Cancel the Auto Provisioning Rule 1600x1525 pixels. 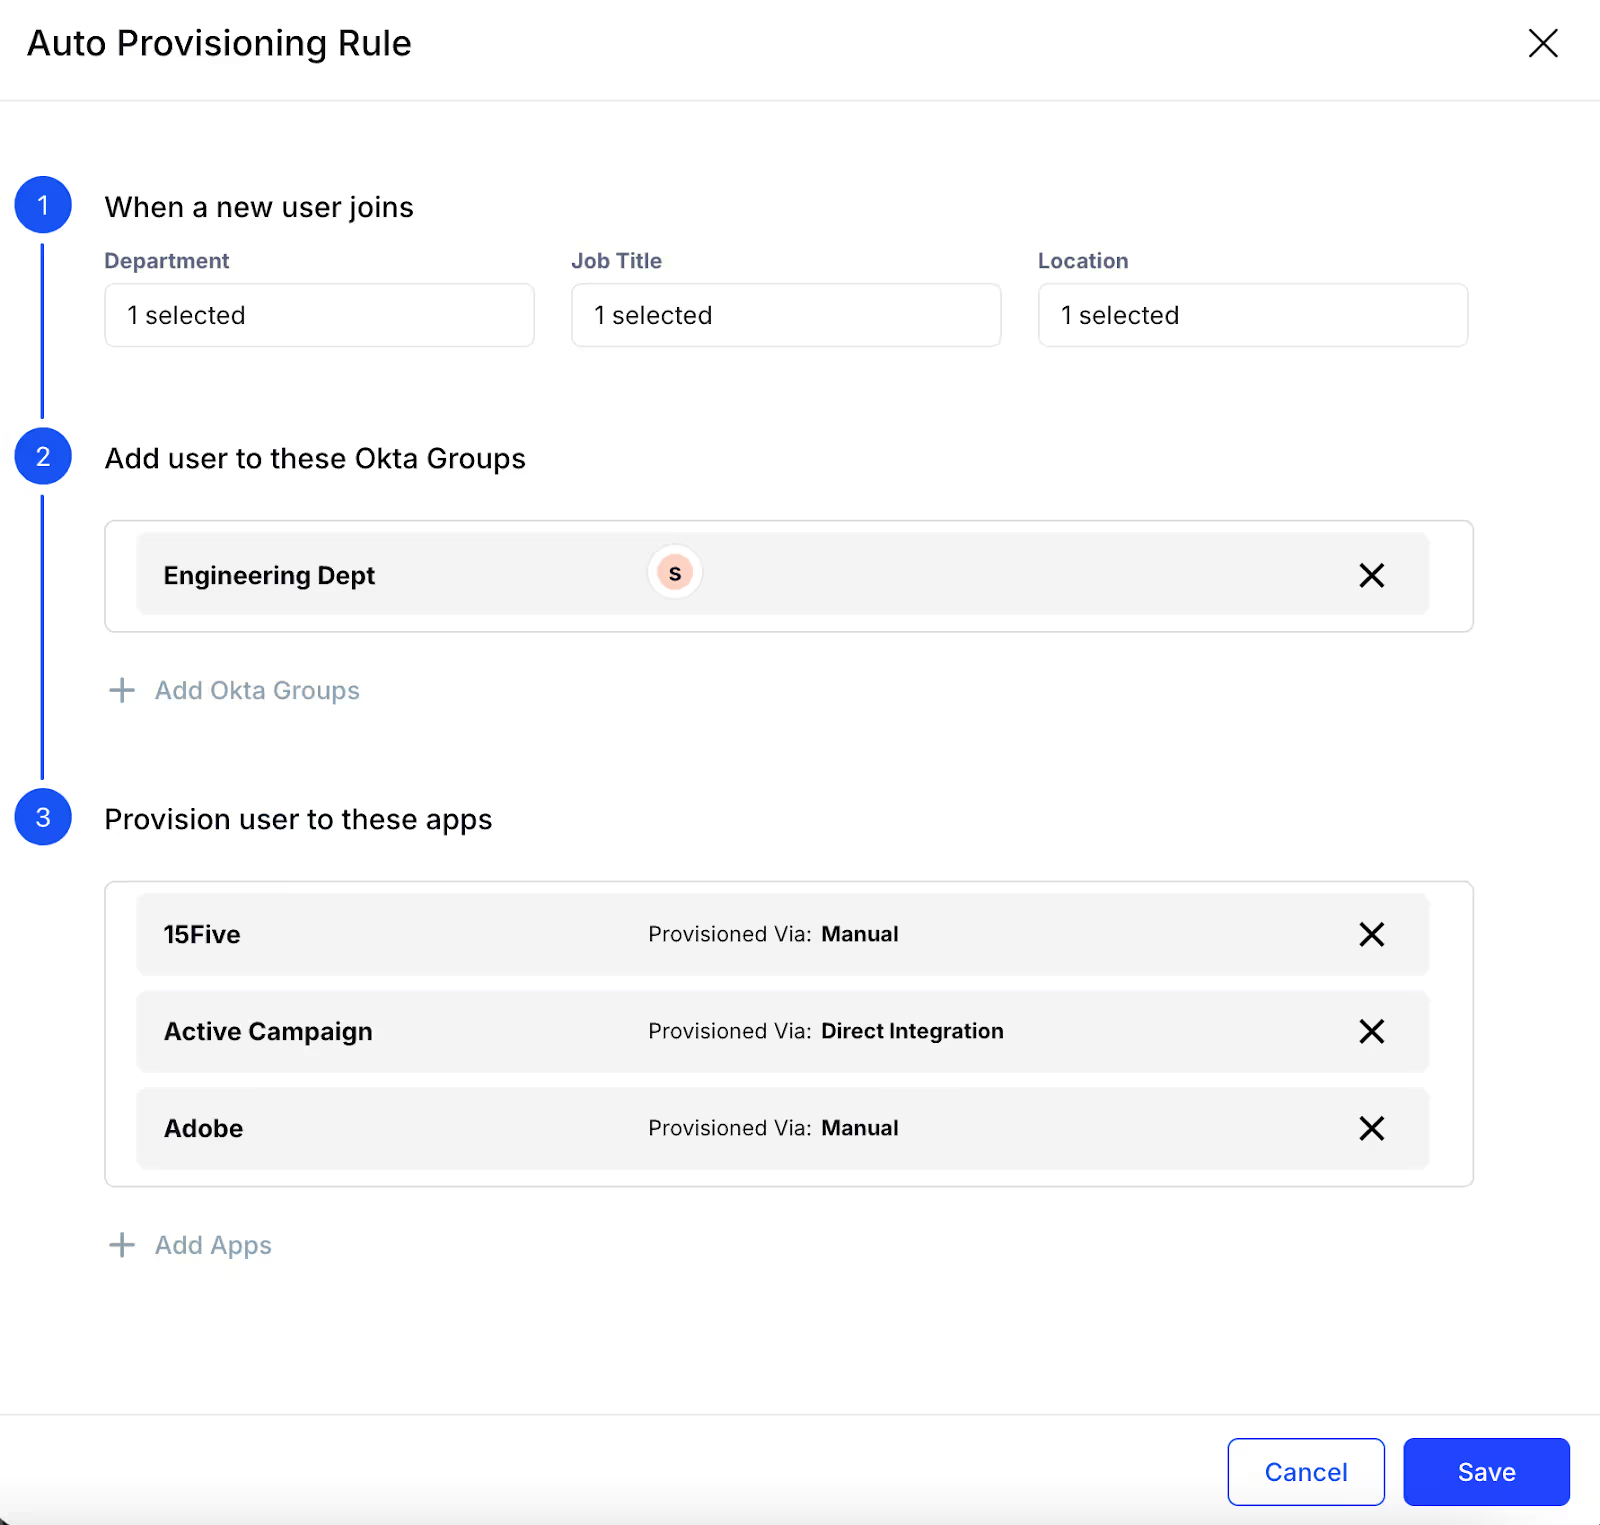pos(1305,1471)
